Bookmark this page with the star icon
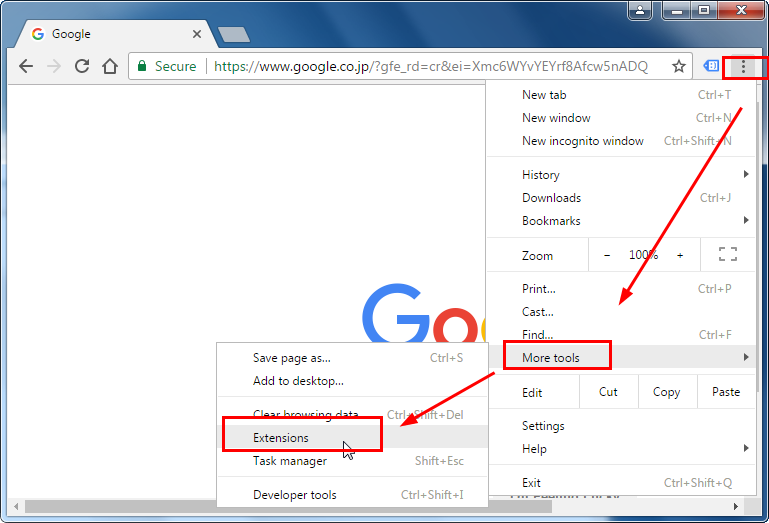 [x=678, y=66]
